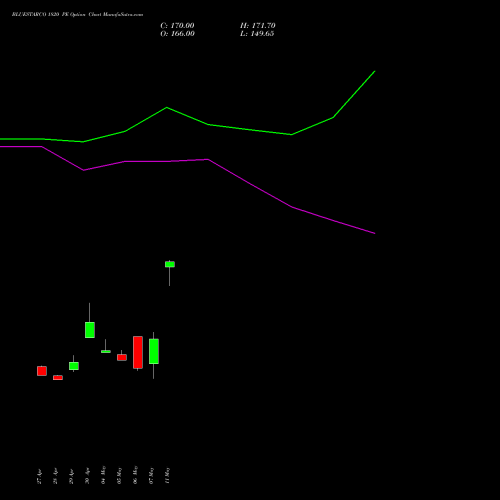The image size is (500, 500).
Task: Click the peak of the green indicator line
Action: (375, 71)
